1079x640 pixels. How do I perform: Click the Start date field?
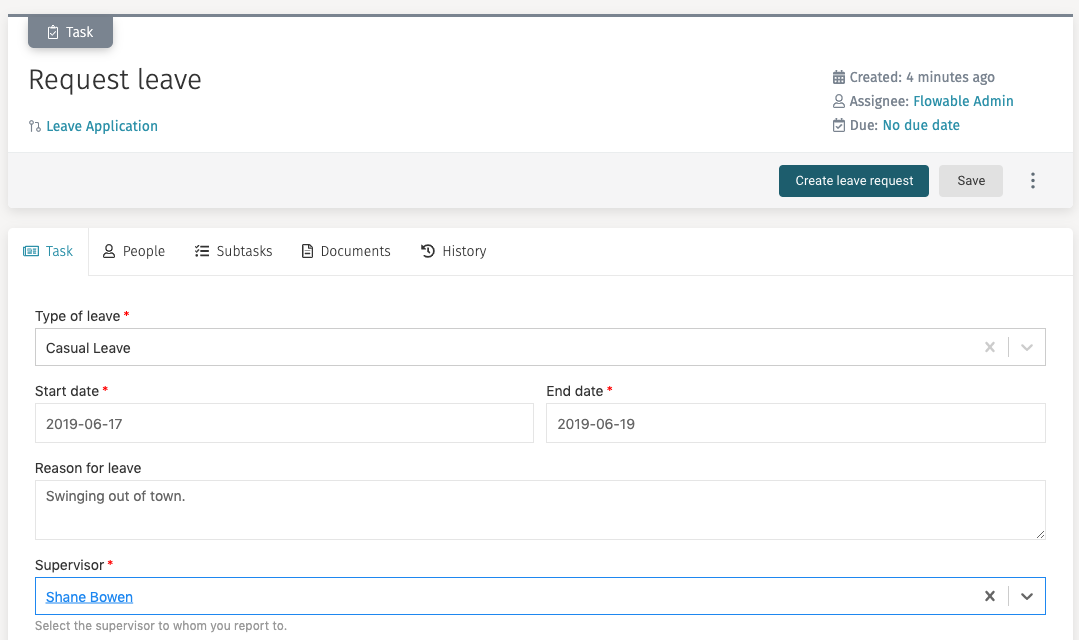tap(285, 423)
